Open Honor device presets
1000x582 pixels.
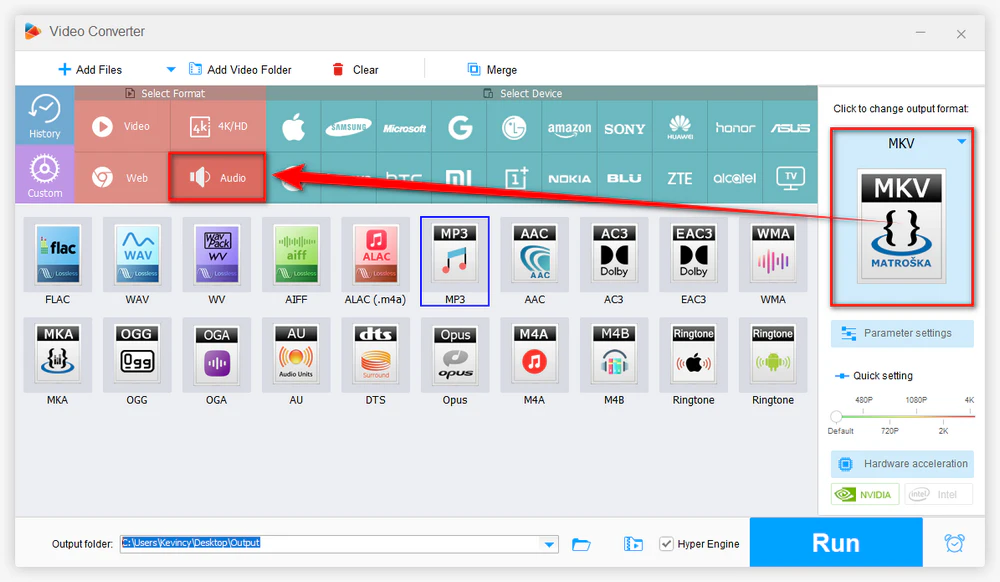pyautogui.click(x=735, y=126)
